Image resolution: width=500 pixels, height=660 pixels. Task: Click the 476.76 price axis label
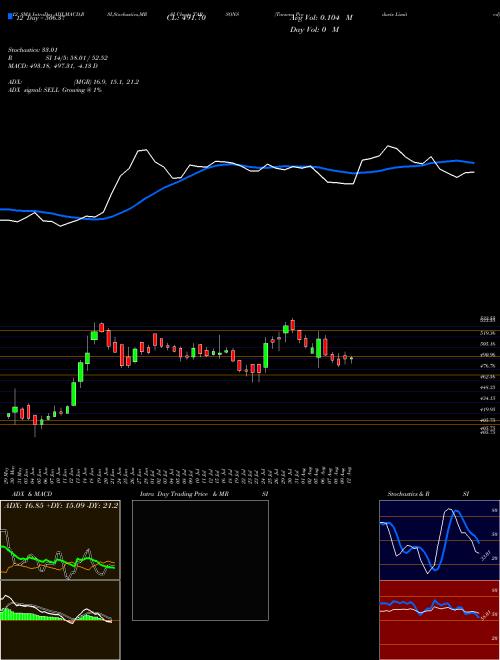pos(487,366)
